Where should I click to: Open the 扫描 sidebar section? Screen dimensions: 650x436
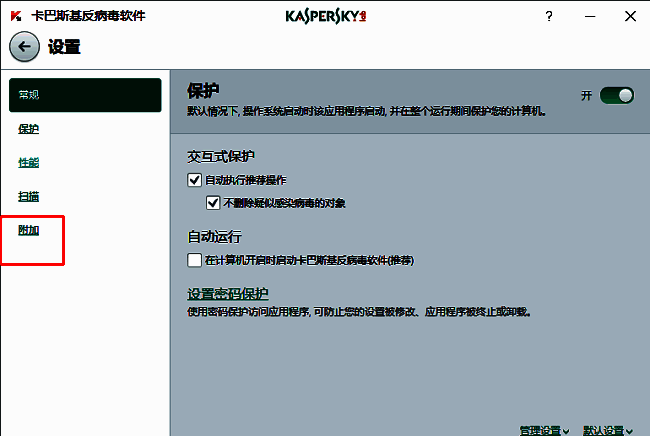[29, 196]
